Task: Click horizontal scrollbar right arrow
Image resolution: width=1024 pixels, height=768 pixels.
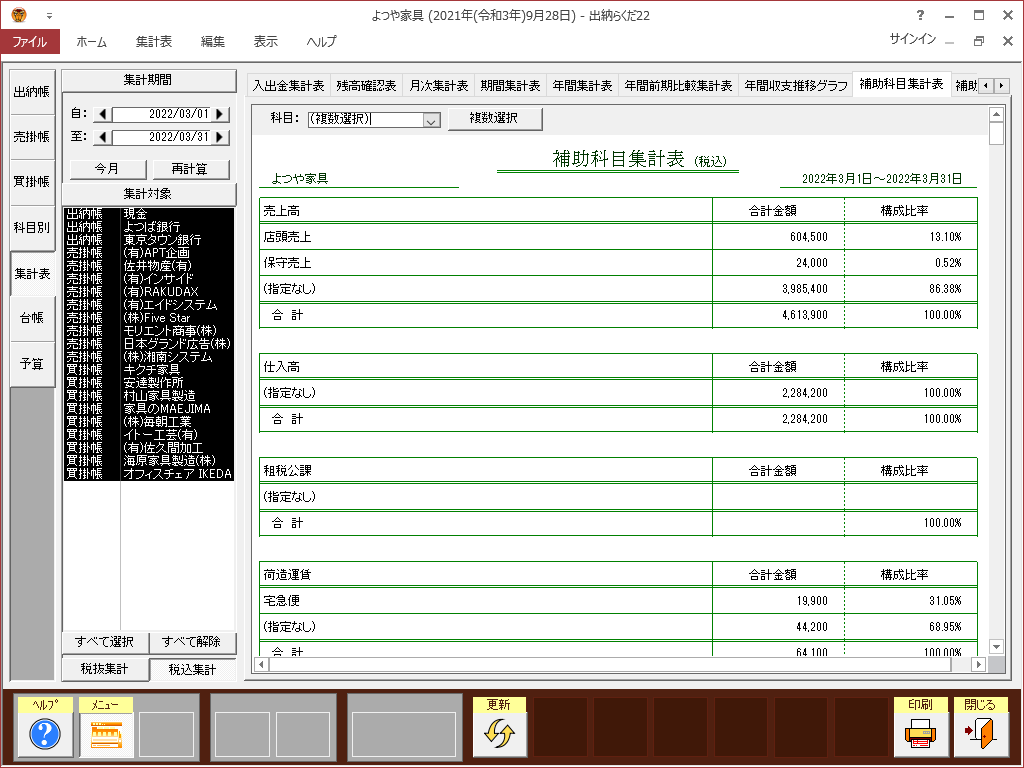Action: tap(978, 665)
